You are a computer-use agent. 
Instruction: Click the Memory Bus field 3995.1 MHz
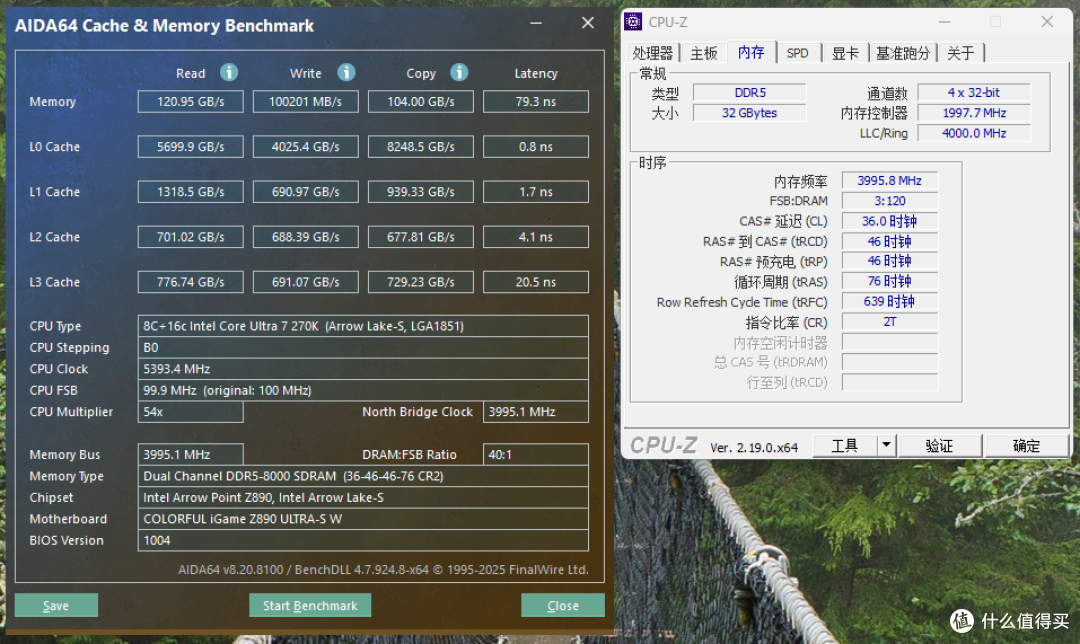tap(191, 455)
